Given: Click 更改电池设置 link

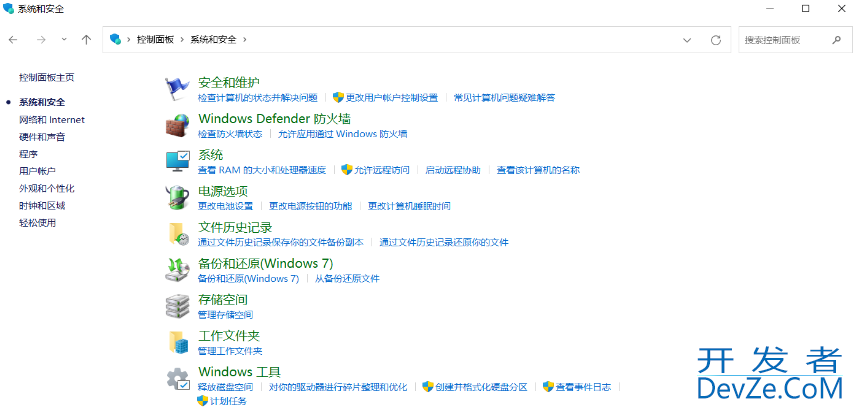Looking at the screenshot, I should point(225,206).
